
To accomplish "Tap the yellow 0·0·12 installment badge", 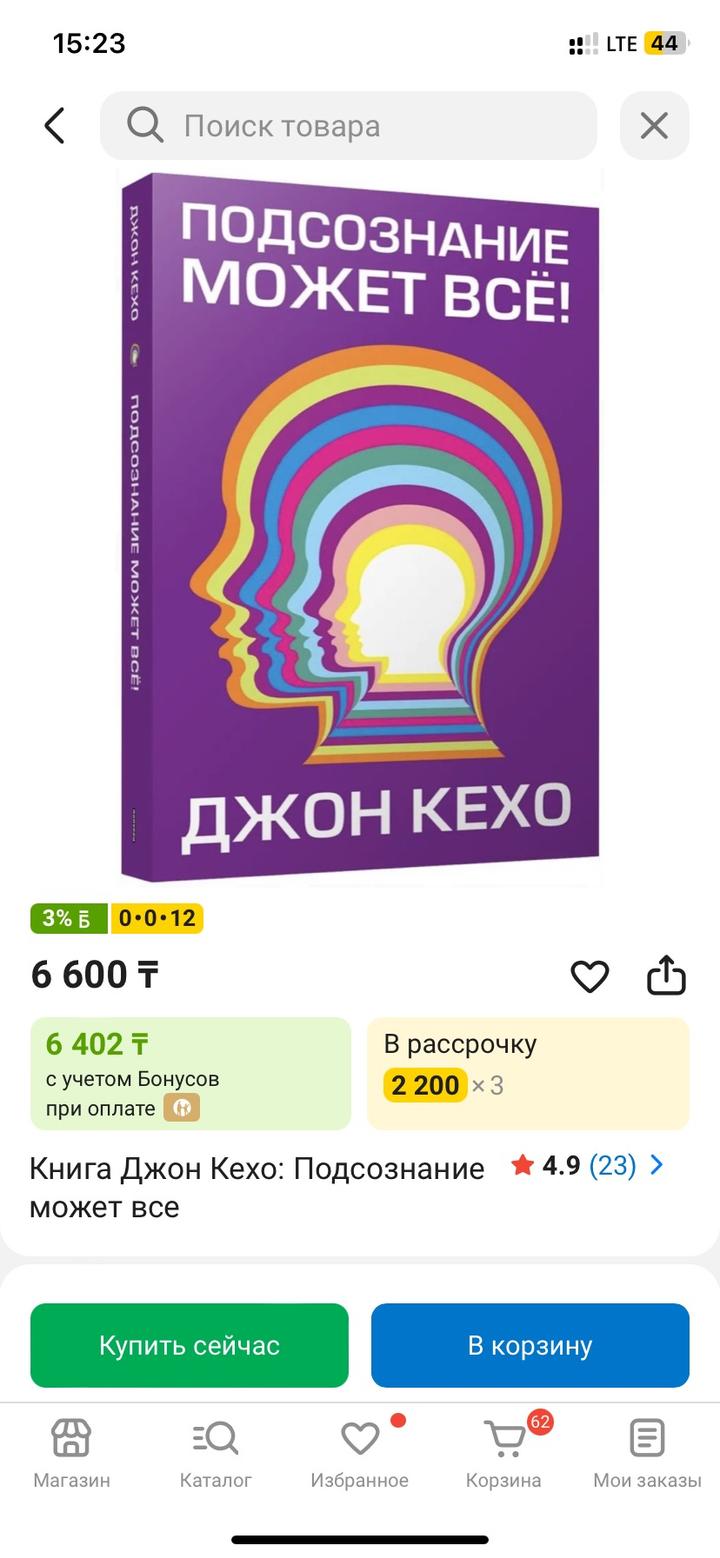I will [157, 918].
